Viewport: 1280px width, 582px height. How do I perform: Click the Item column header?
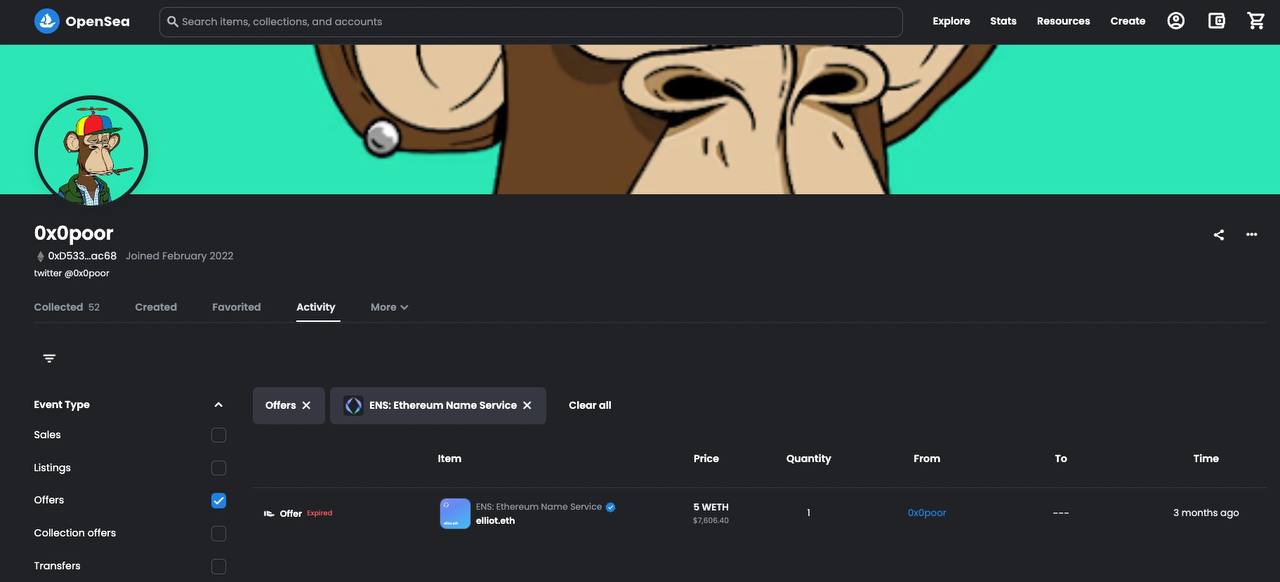[x=450, y=458]
